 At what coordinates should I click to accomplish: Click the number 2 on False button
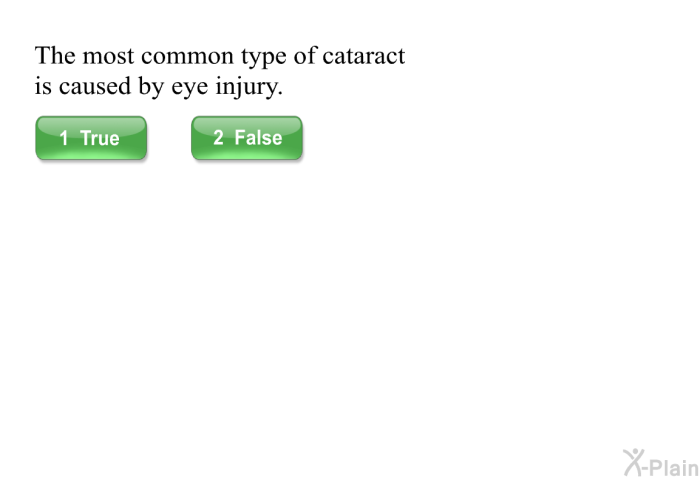[x=218, y=138]
